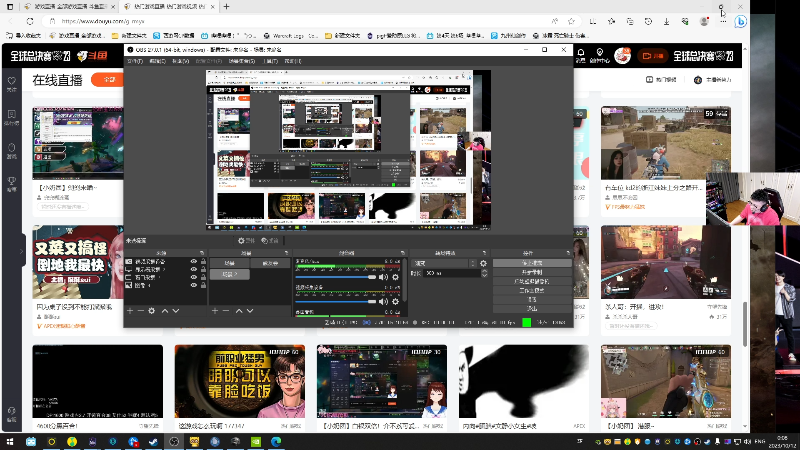800x450 pixels.
Task: Hide the image source using its eye icon
Action: (193, 285)
